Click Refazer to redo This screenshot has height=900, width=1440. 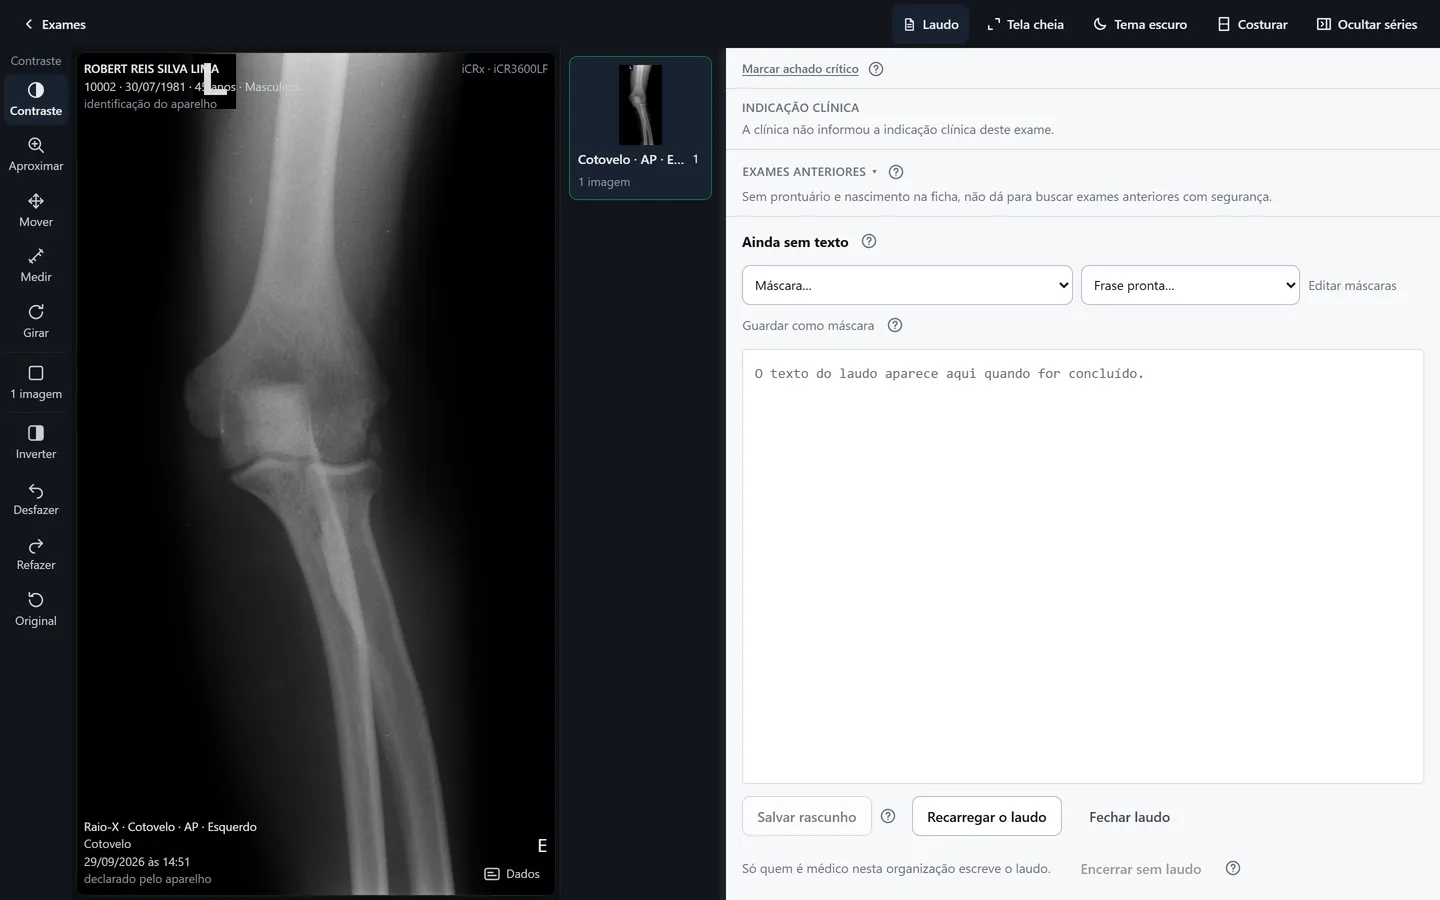point(36,553)
